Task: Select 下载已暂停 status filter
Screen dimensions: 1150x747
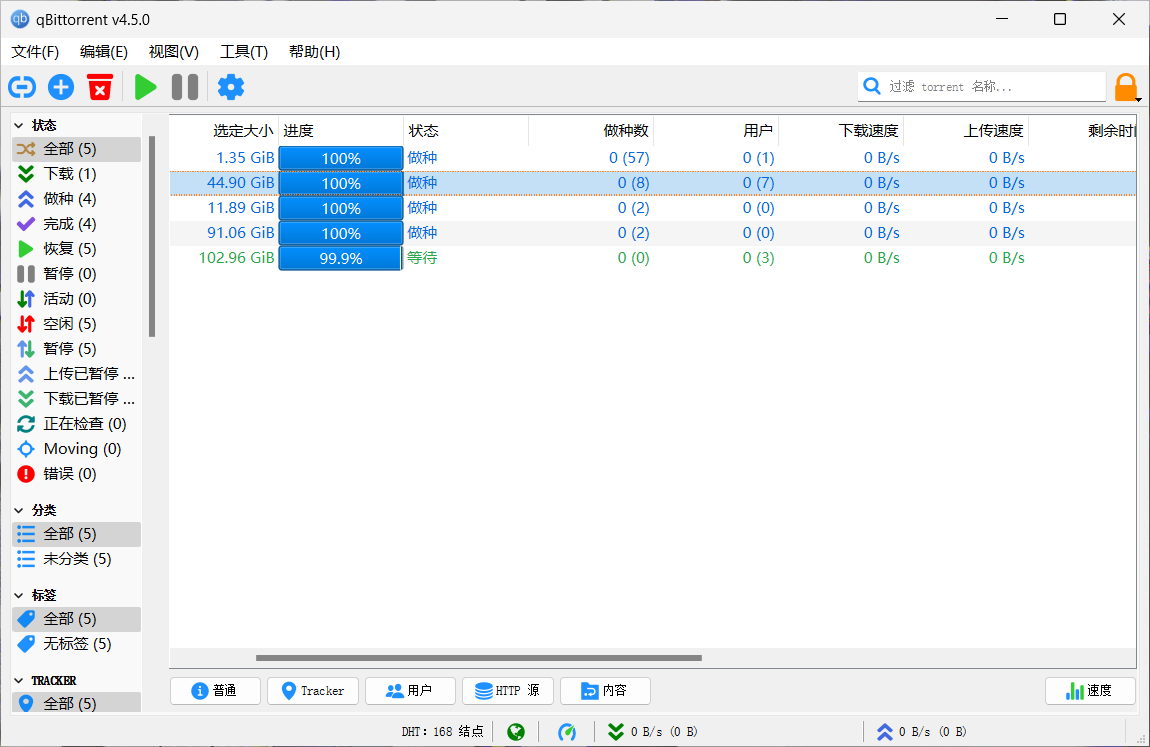Action: (x=76, y=399)
